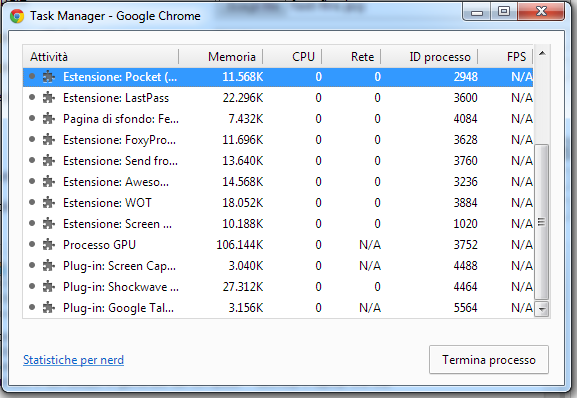The image size is (577, 398).
Task: Click the puzzle icon beside Plug-in: Screen Cap
Action: click(49, 266)
